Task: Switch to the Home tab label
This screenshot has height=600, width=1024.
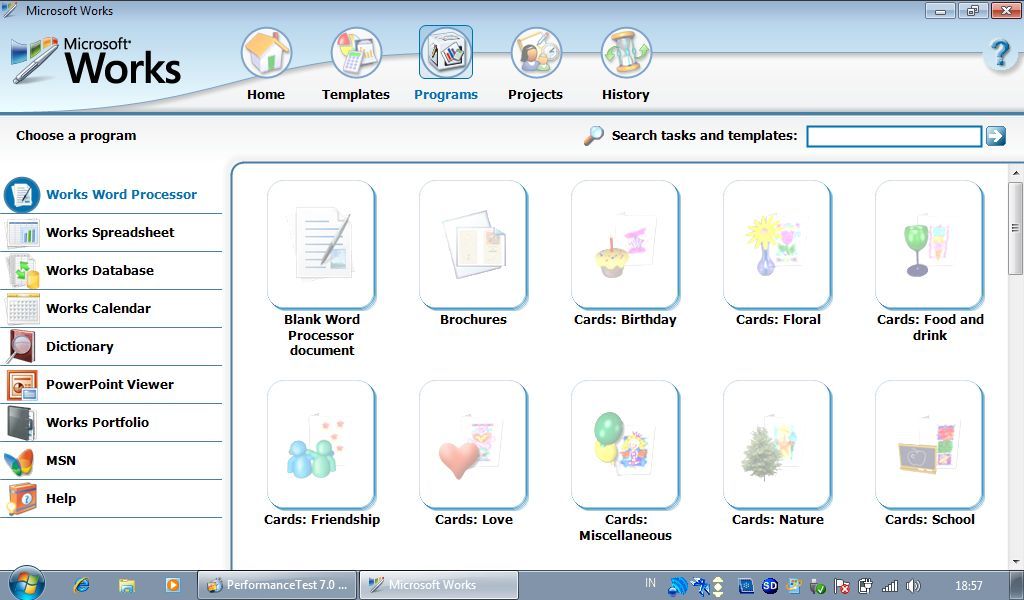Action: (266, 95)
